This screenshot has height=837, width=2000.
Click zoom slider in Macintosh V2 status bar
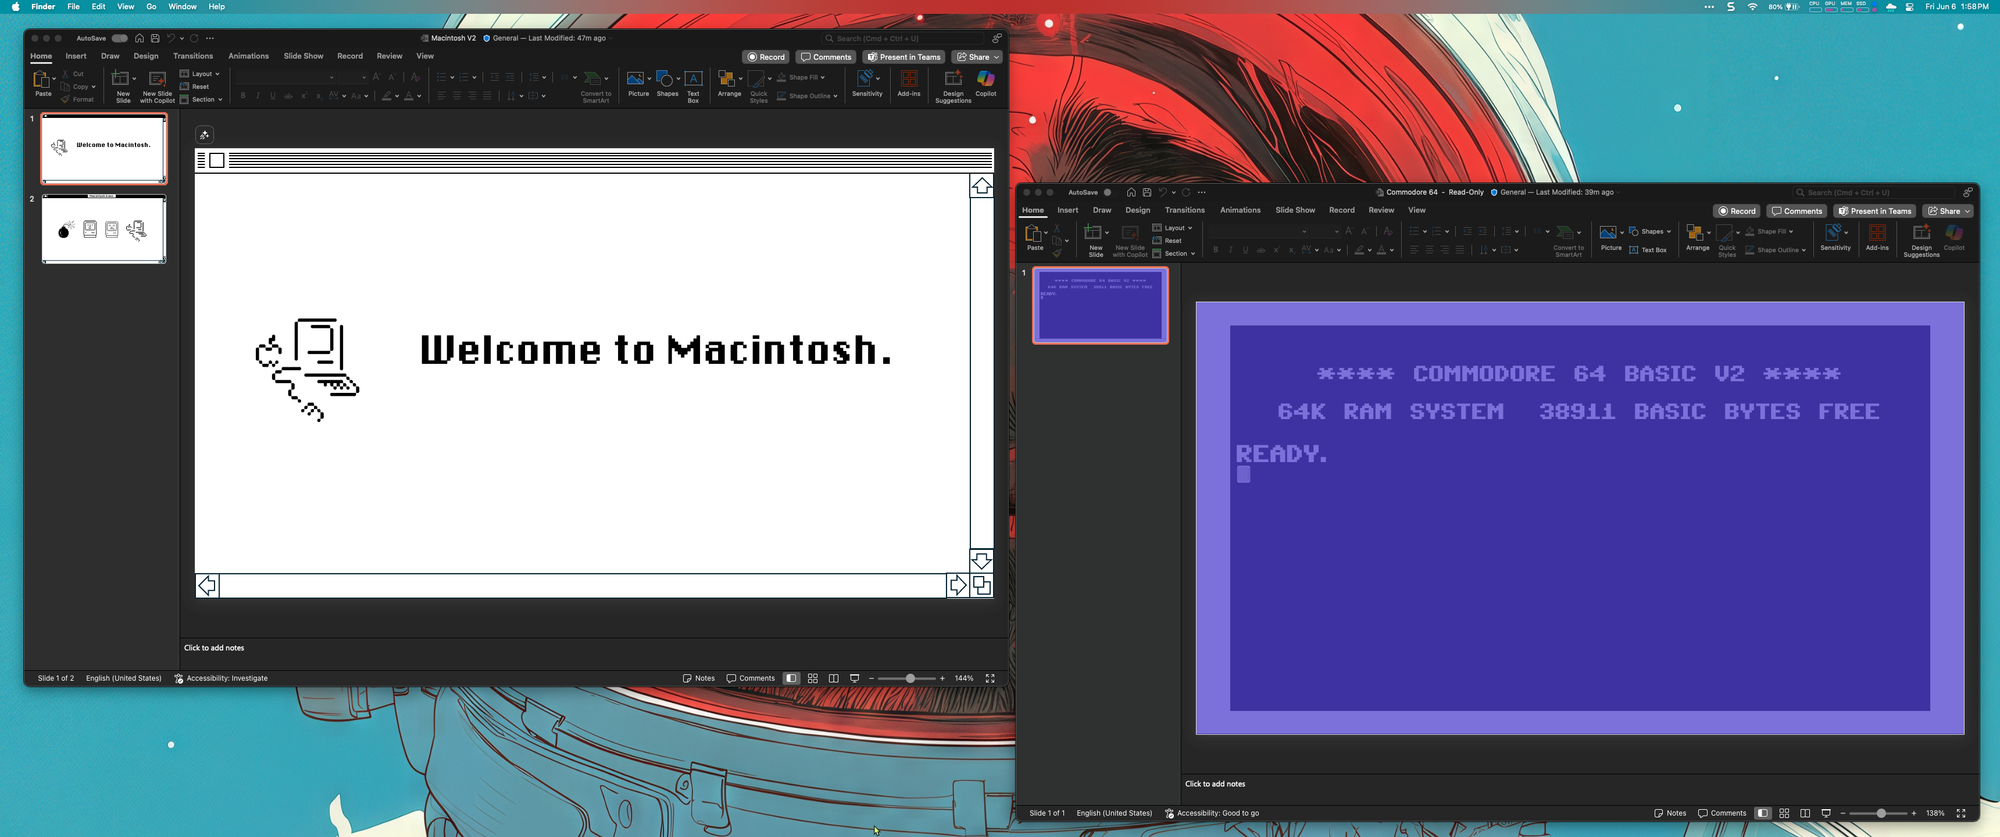pyautogui.click(x=907, y=678)
